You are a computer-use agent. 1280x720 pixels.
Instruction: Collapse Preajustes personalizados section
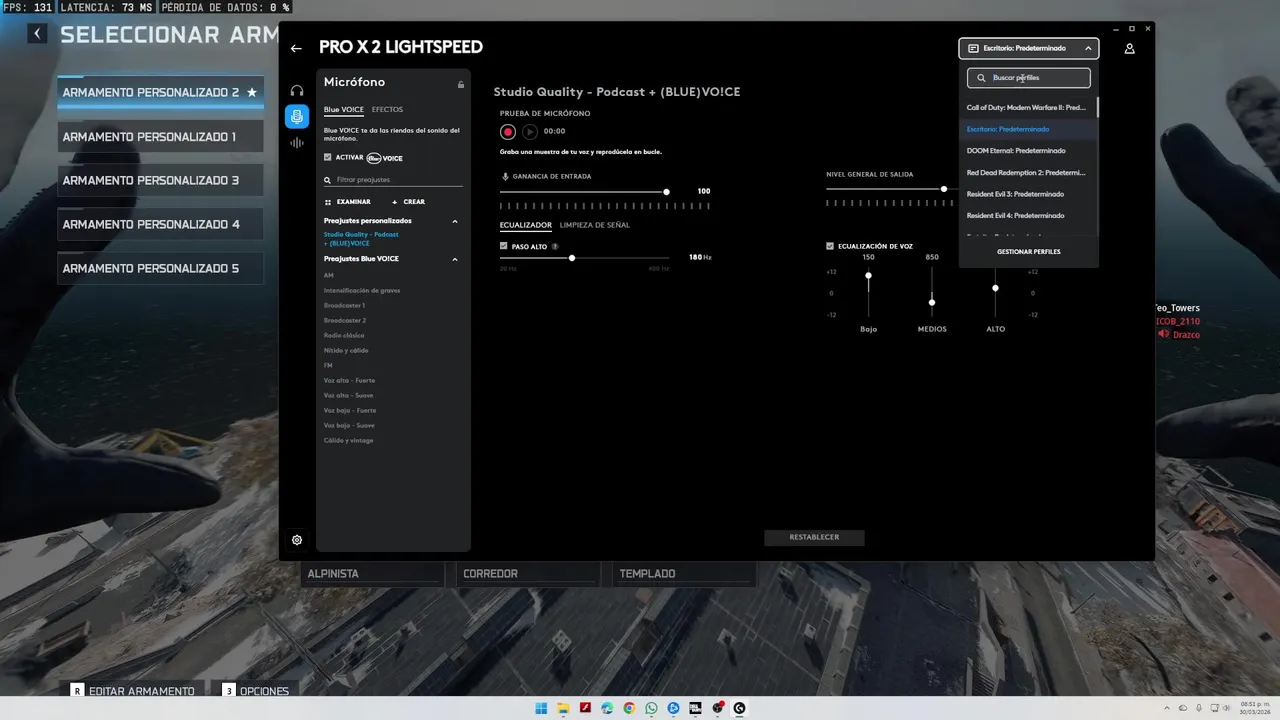455,221
